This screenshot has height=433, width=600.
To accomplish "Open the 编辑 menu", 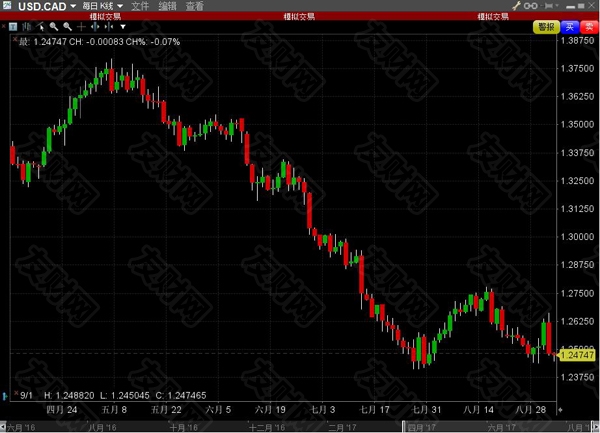I will [x=168, y=6].
